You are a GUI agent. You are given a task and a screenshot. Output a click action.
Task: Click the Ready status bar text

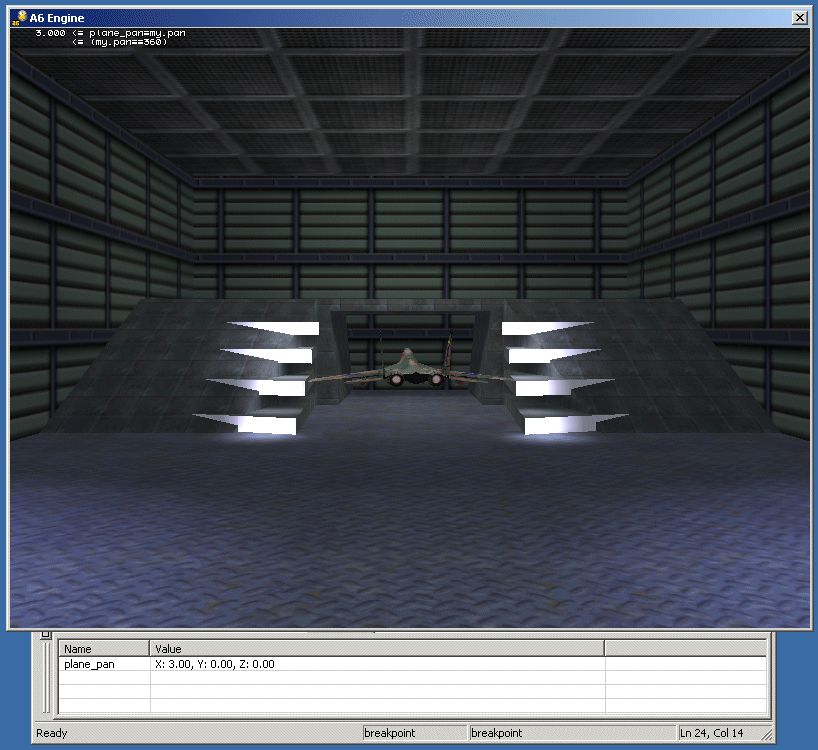click(x=52, y=734)
